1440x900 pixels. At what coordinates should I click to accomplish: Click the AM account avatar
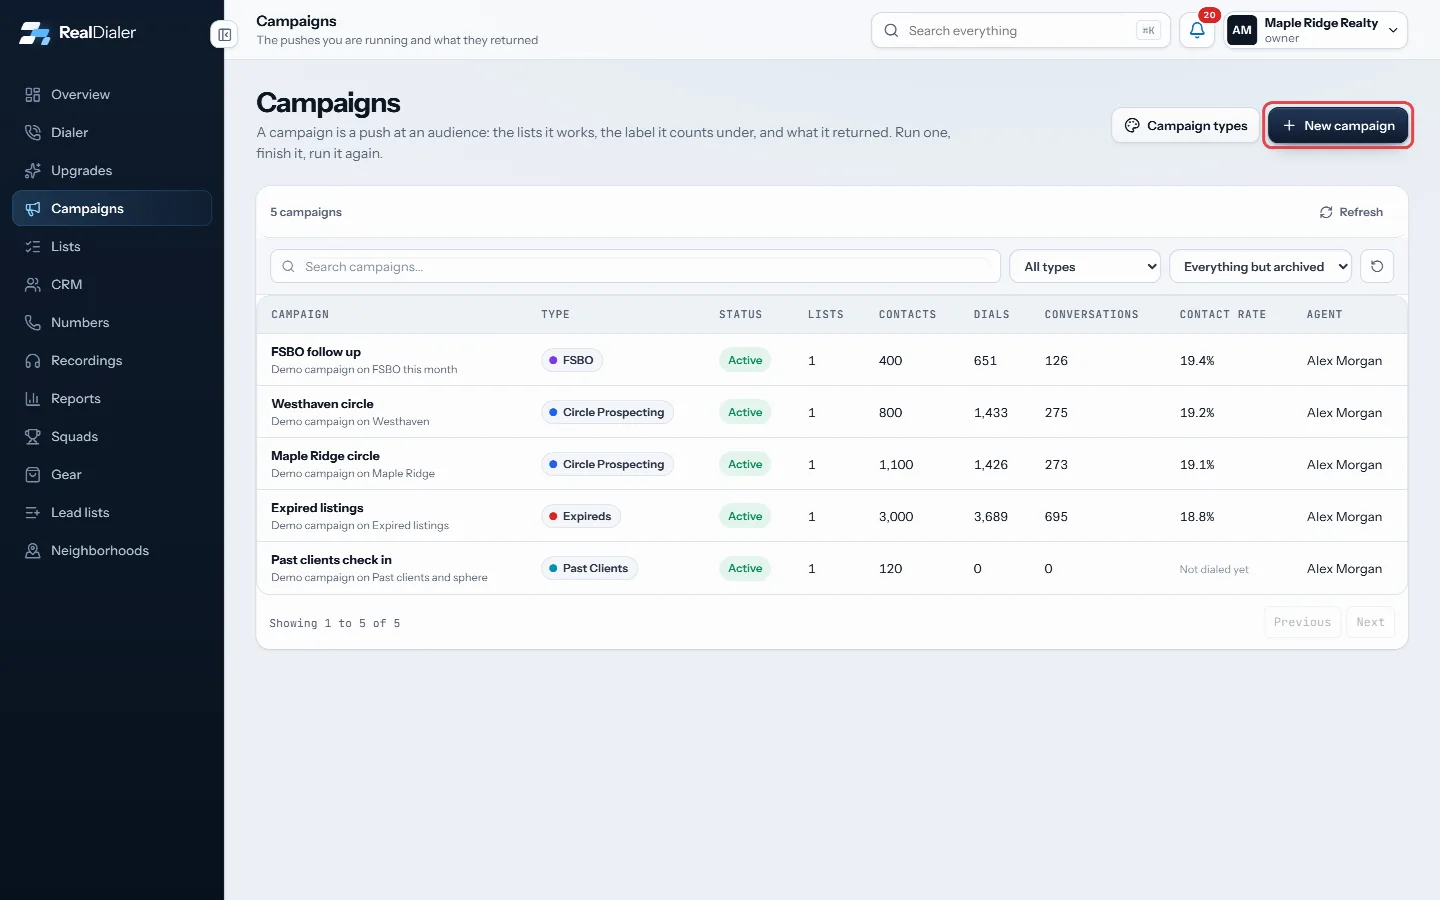tap(1242, 31)
